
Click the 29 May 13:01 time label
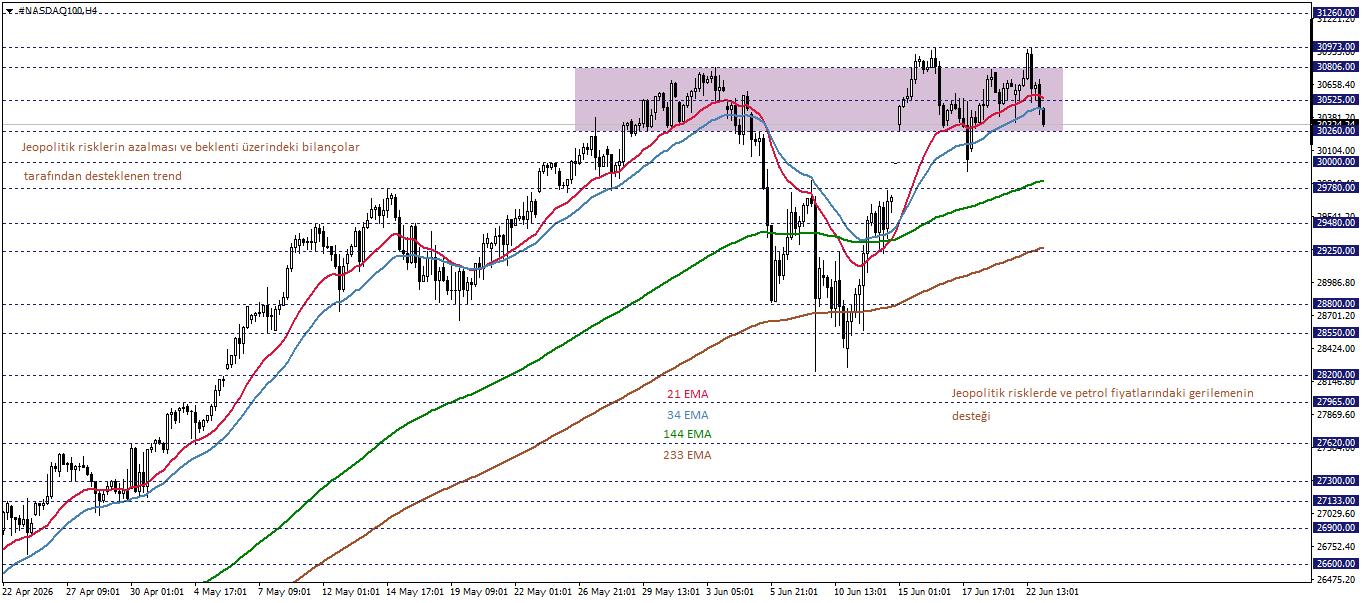[x=671, y=592]
